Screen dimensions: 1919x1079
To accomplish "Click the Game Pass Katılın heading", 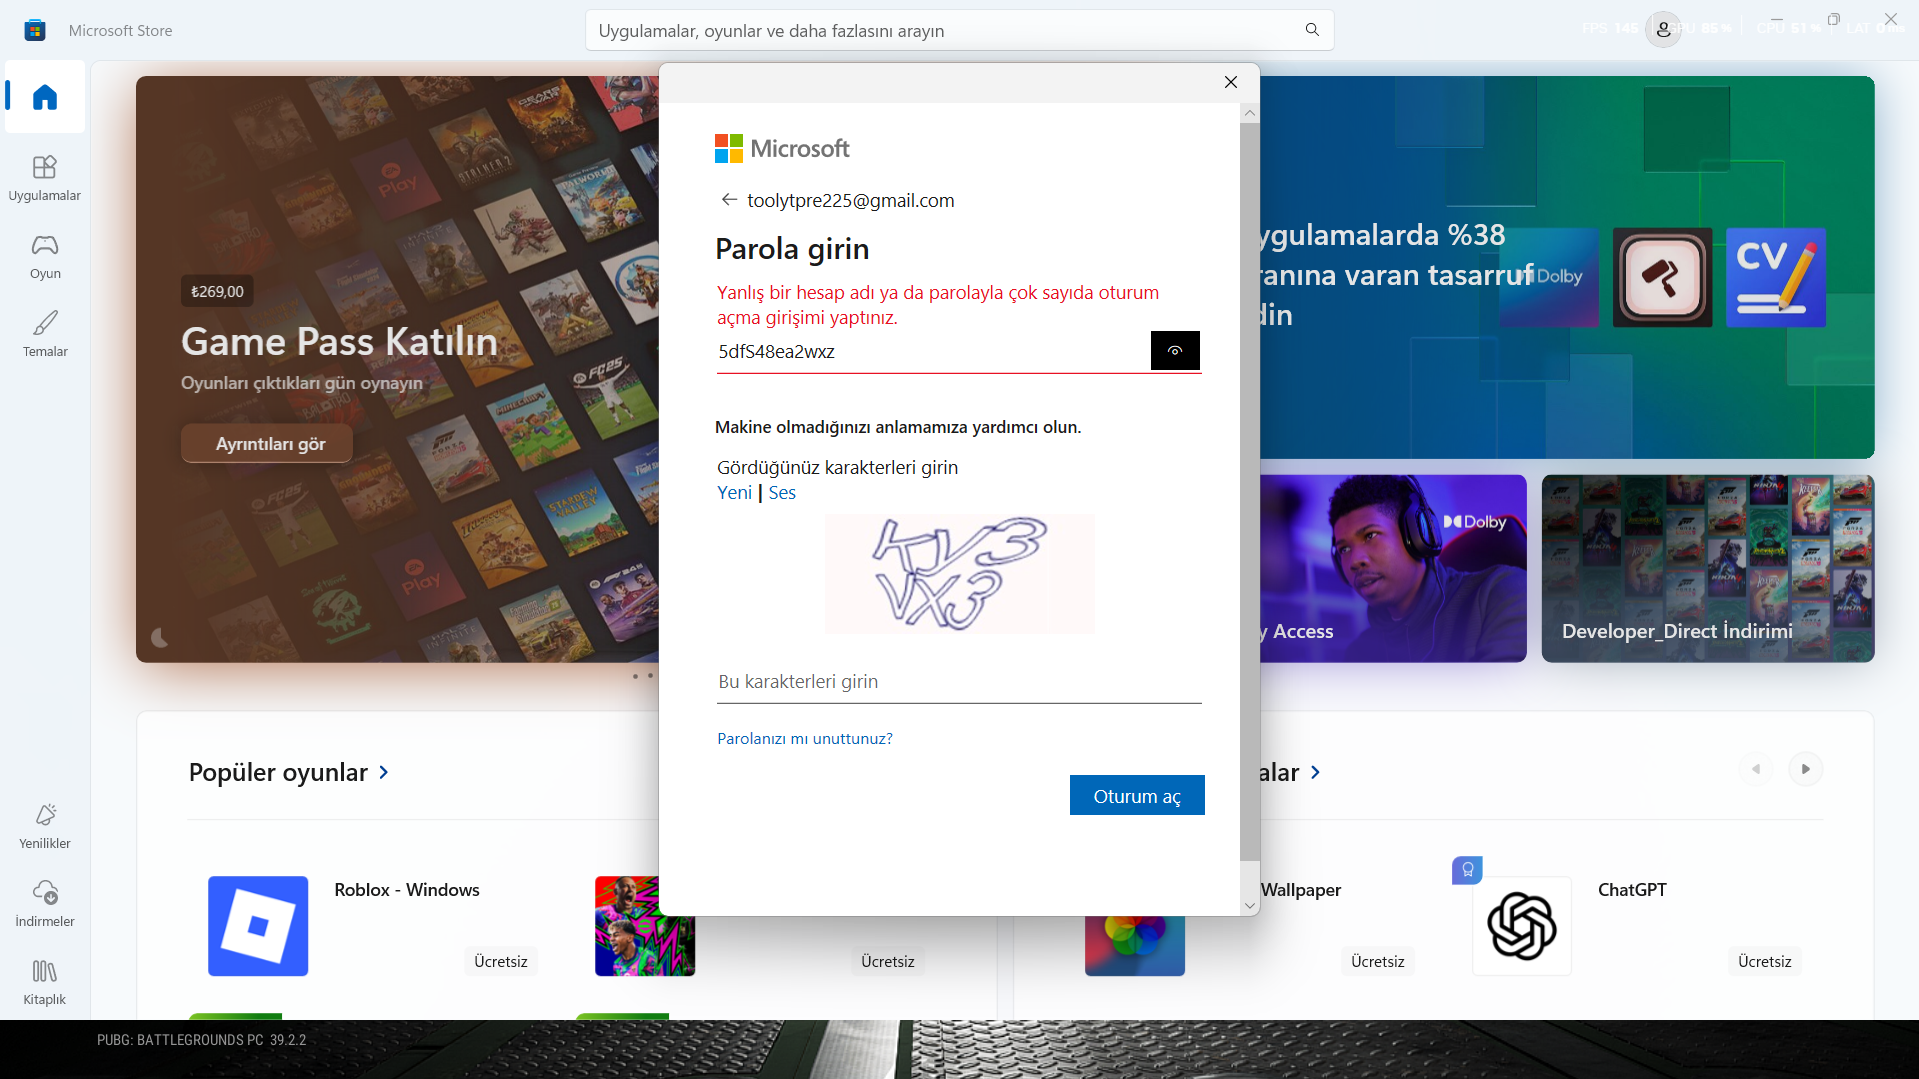I will [x=339, y=342].
